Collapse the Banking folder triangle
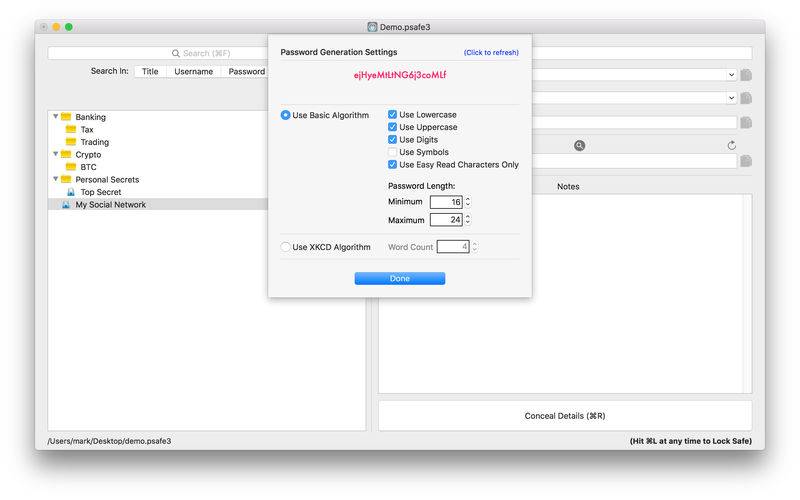The image size is (800, 500). coord(56,116)
